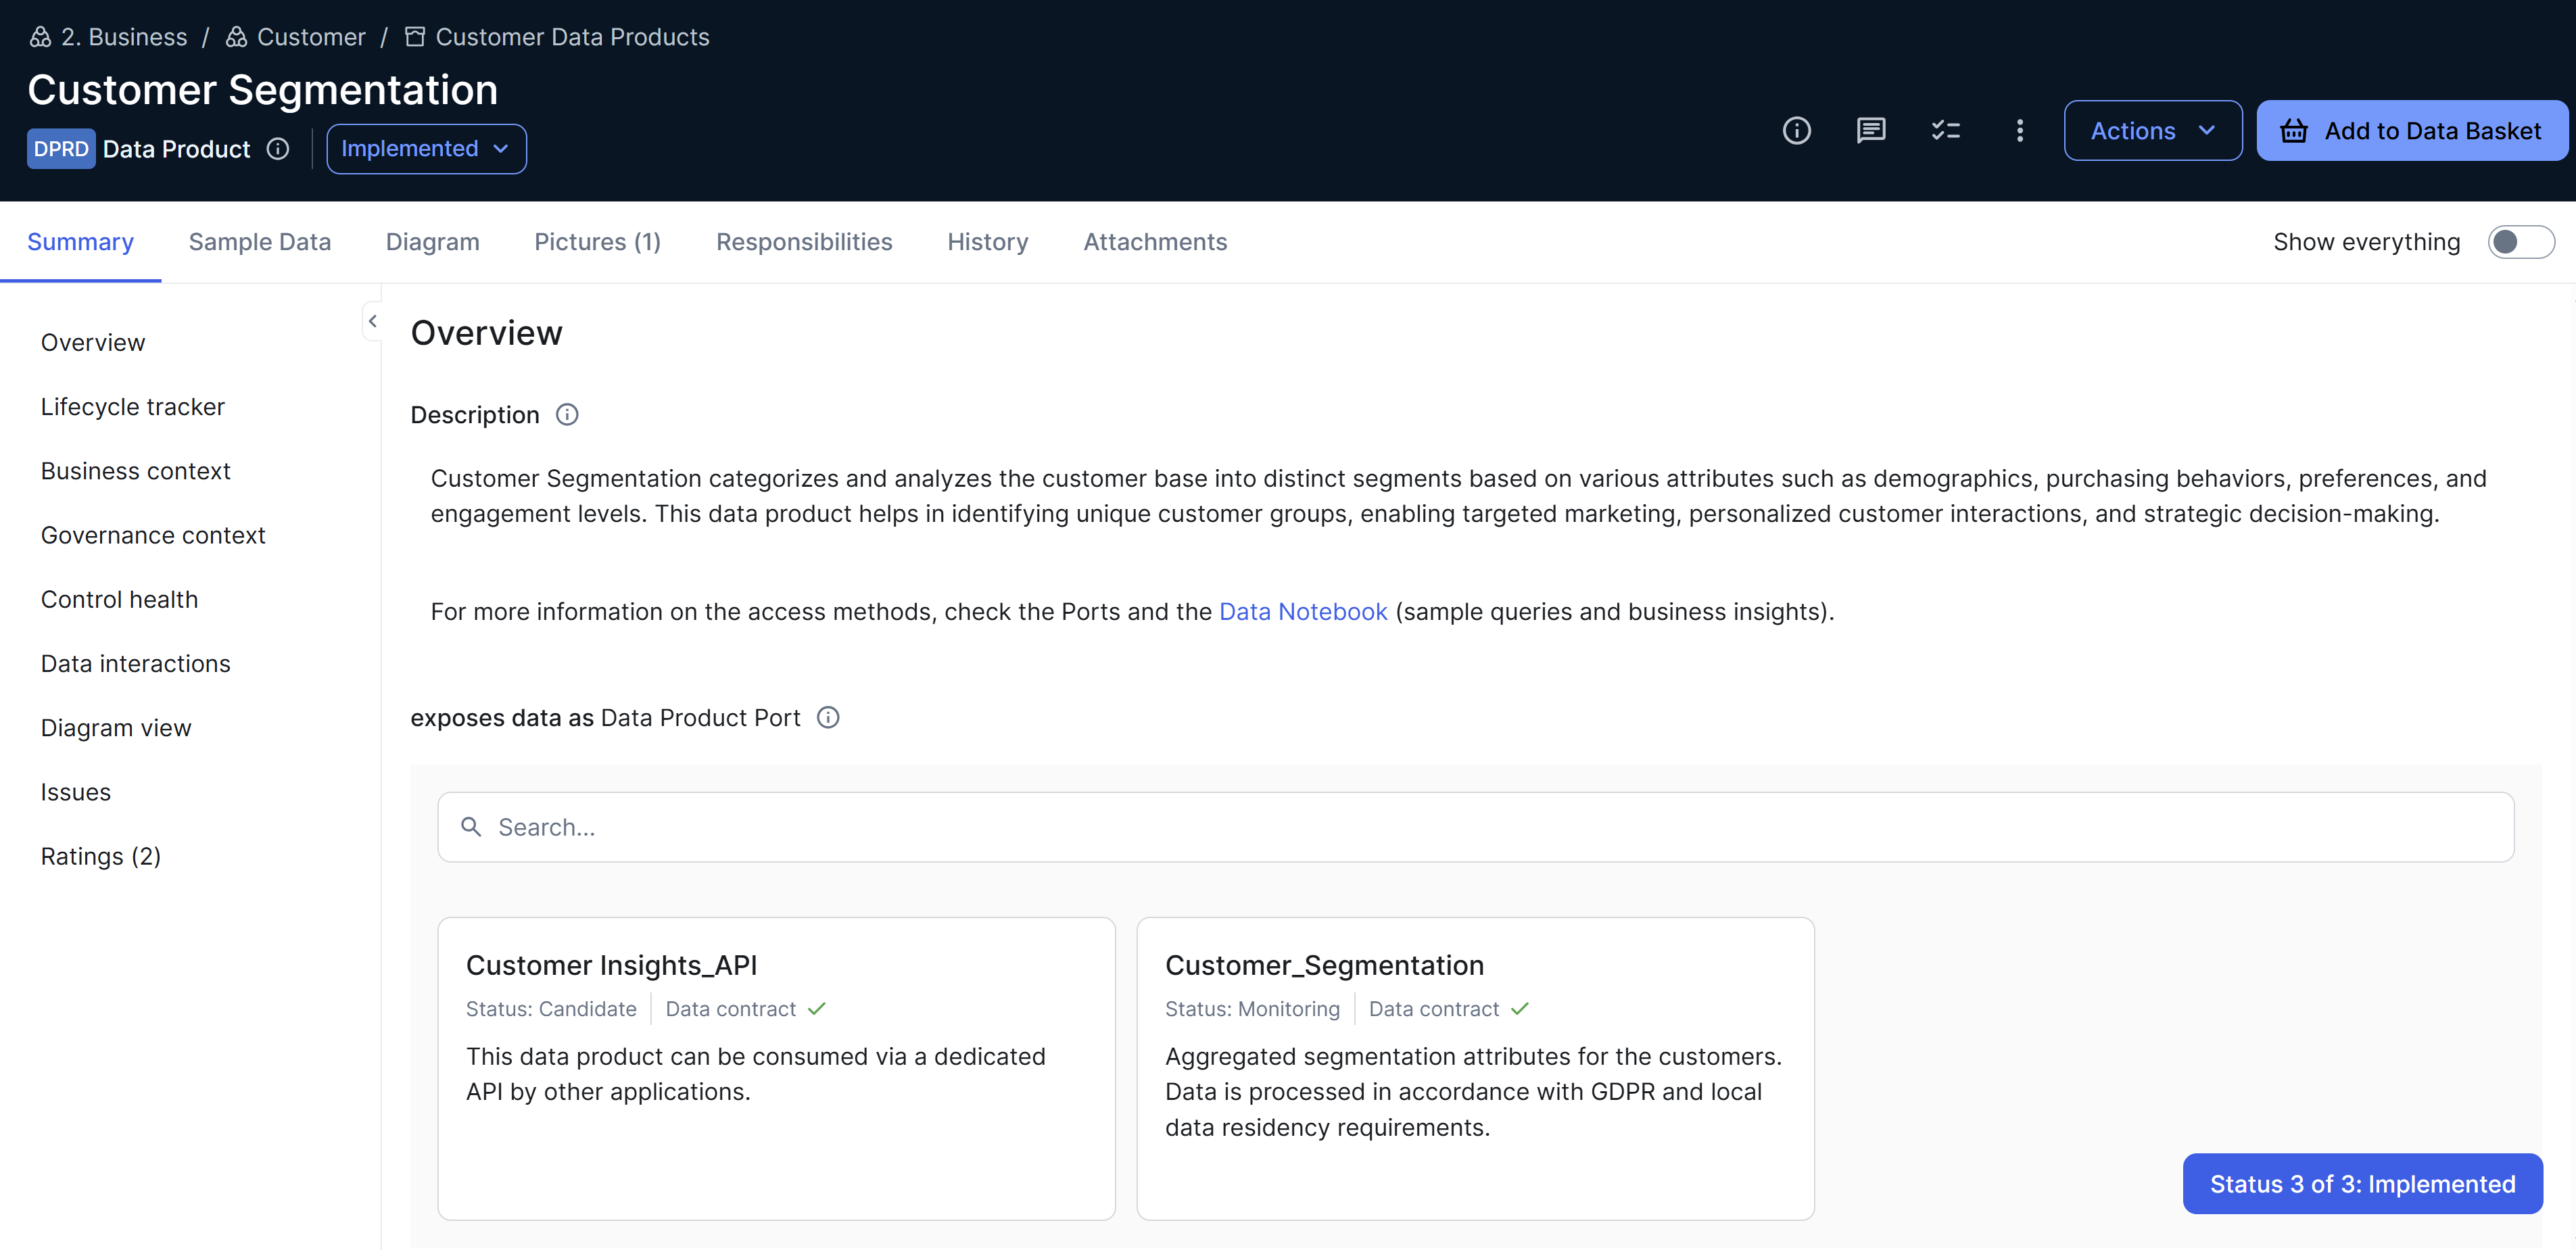
Task: Follow the Data Notebook link
Action: [x=1302, y=612]
